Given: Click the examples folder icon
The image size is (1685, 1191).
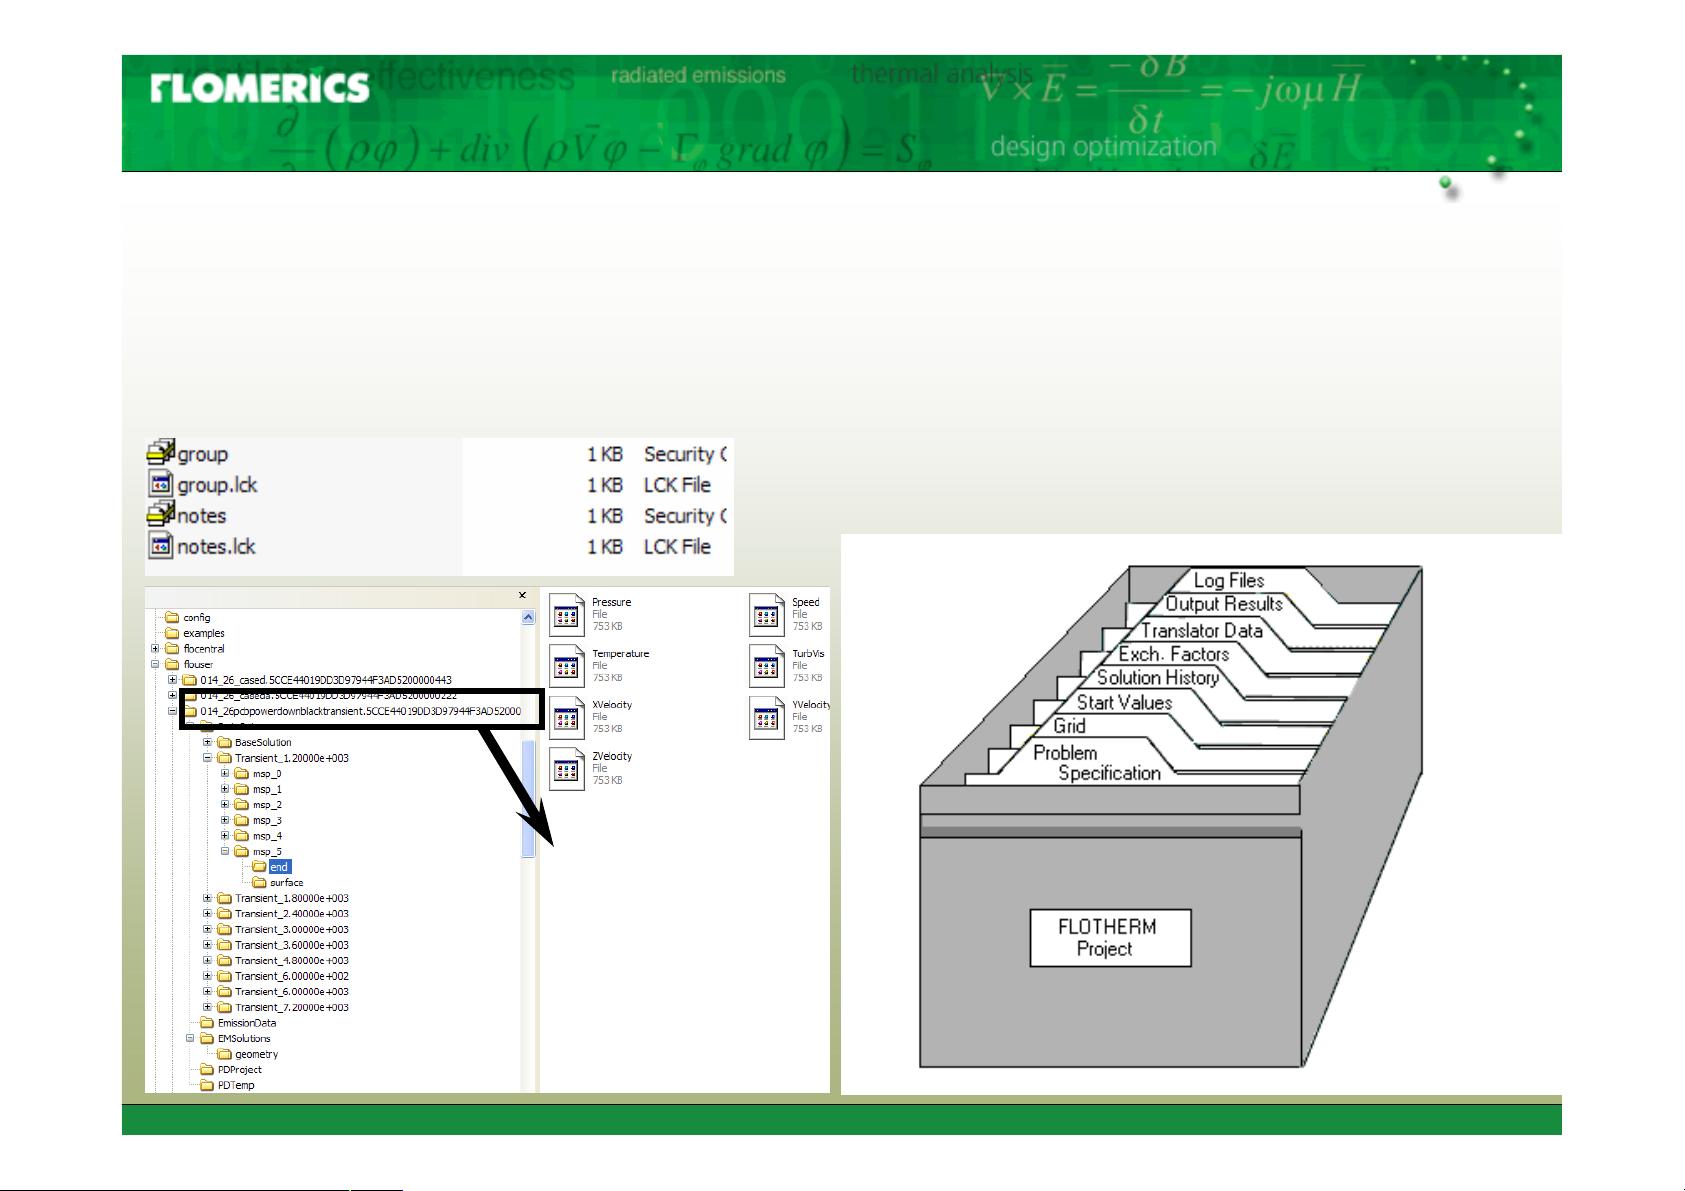Looking at the screenshot, I should tap(172, 633).
